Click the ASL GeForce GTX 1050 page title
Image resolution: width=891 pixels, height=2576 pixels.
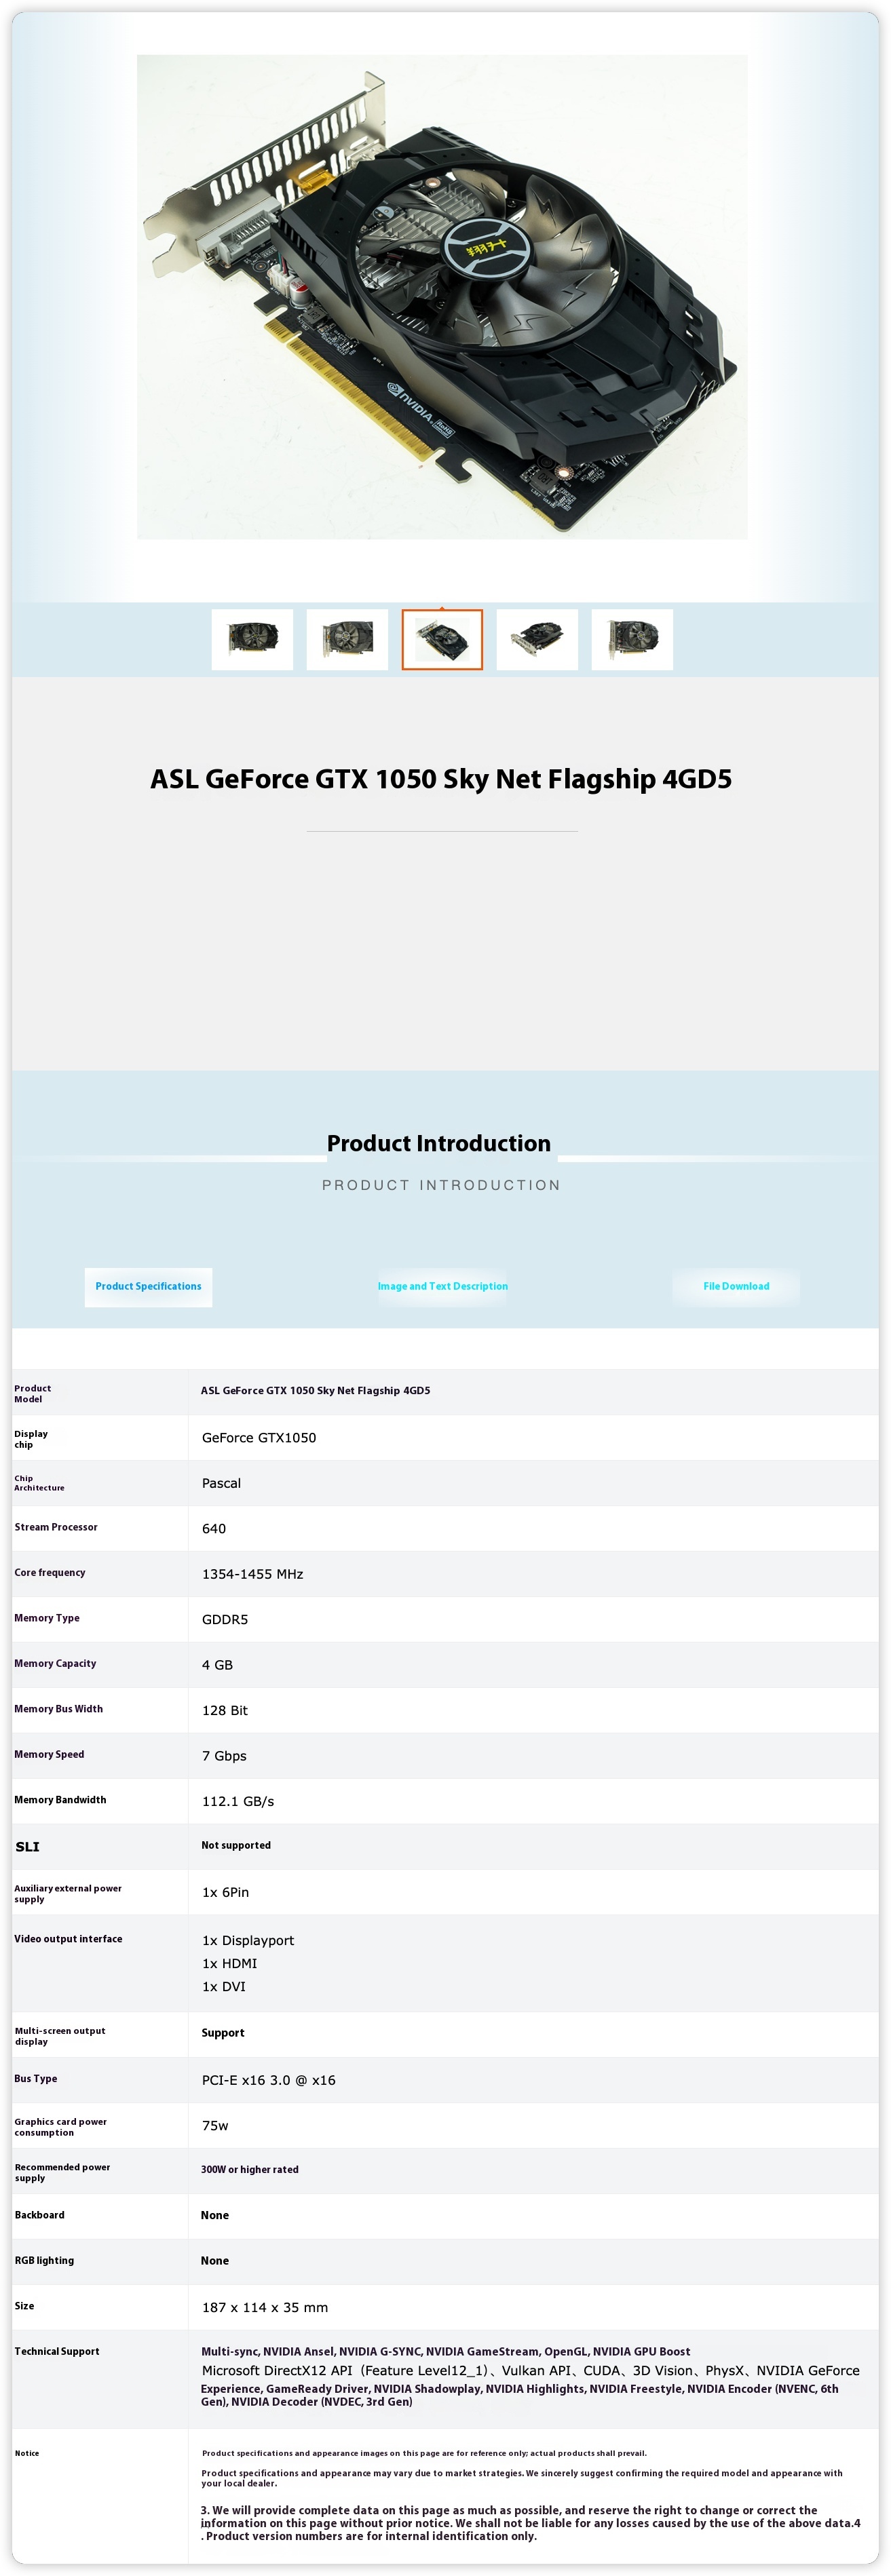441,779
